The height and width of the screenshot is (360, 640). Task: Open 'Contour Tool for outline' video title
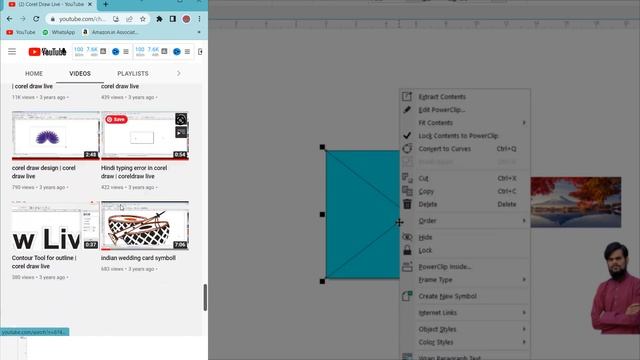44,262
